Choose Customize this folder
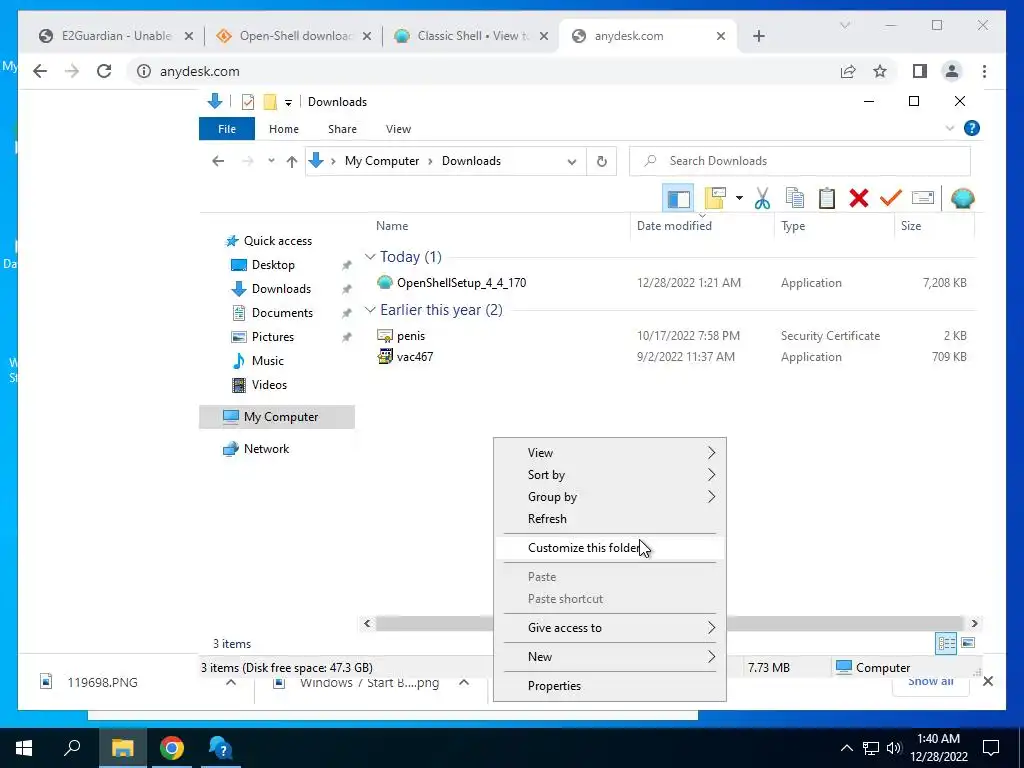 (x=610, y=548)
